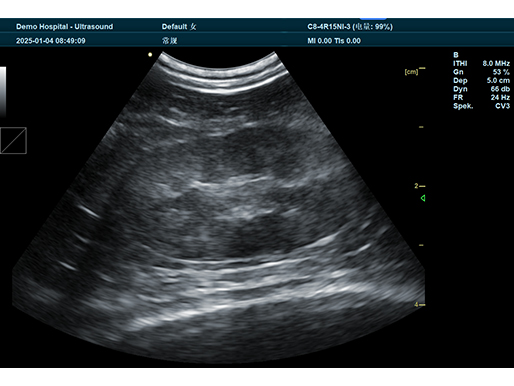Click the grayscale bar on left edge
This screenshot has width=514, height=386.
pos(3,91)
